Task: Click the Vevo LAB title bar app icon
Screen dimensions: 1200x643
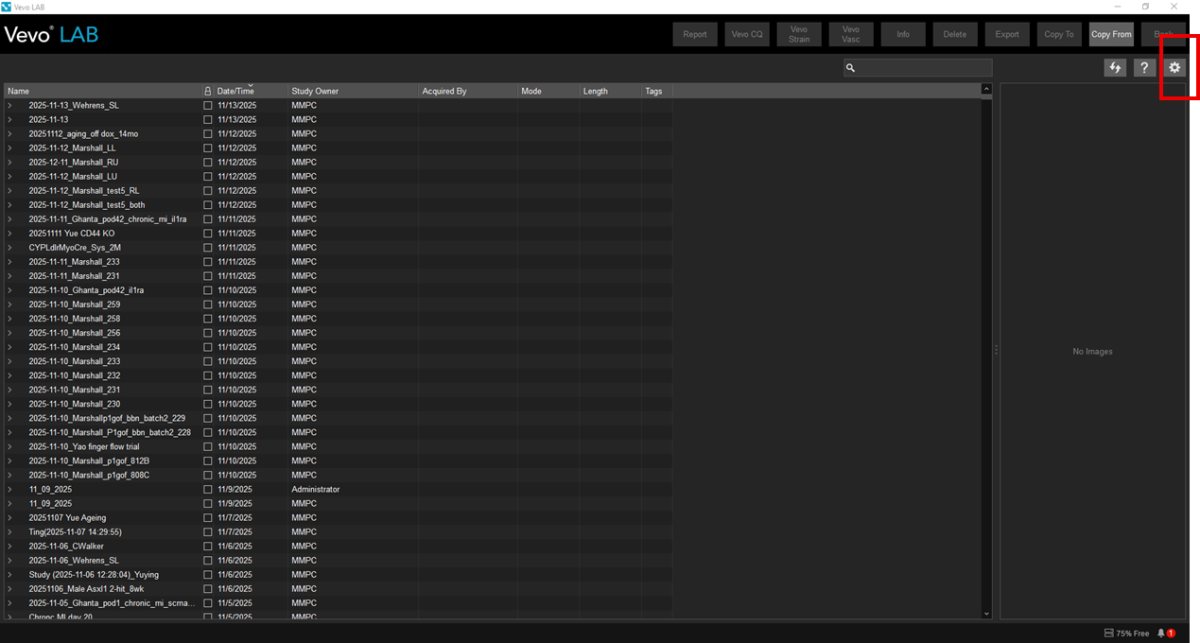Action: 7,6
